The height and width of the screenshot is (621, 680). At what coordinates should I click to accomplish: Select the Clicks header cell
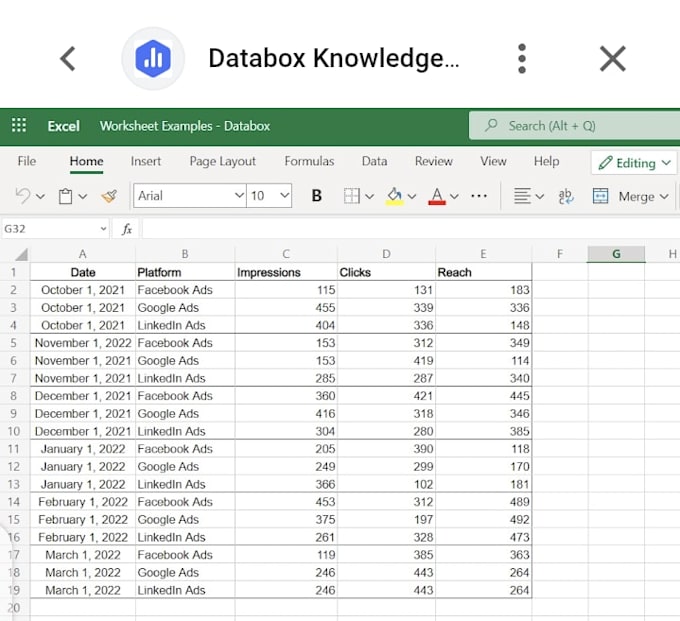pyautogui.click(x=386, y=272)
